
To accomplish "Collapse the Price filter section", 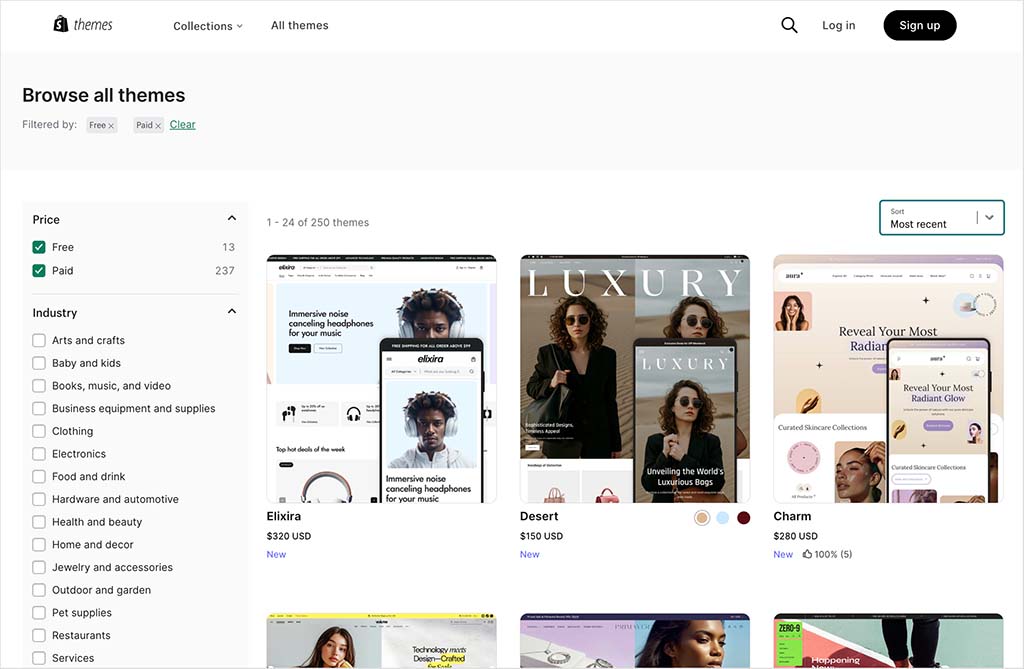I will [232, 218].
